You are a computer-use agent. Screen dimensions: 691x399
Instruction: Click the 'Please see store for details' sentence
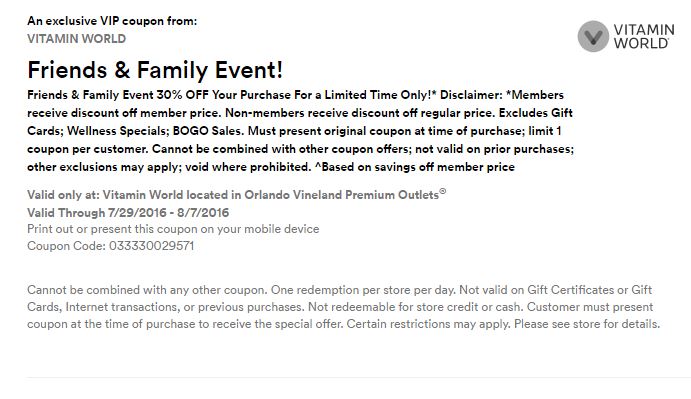587,324
